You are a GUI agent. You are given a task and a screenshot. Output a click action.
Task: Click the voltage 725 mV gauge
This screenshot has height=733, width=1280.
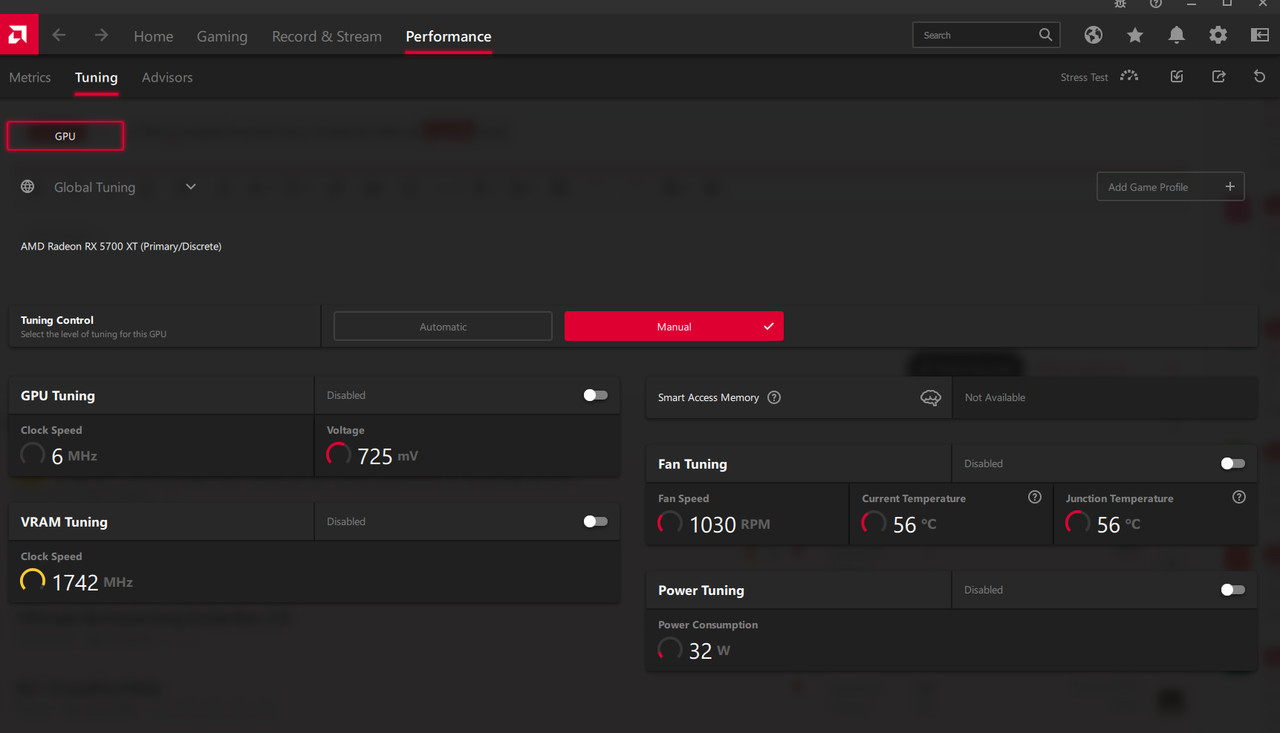339,455
